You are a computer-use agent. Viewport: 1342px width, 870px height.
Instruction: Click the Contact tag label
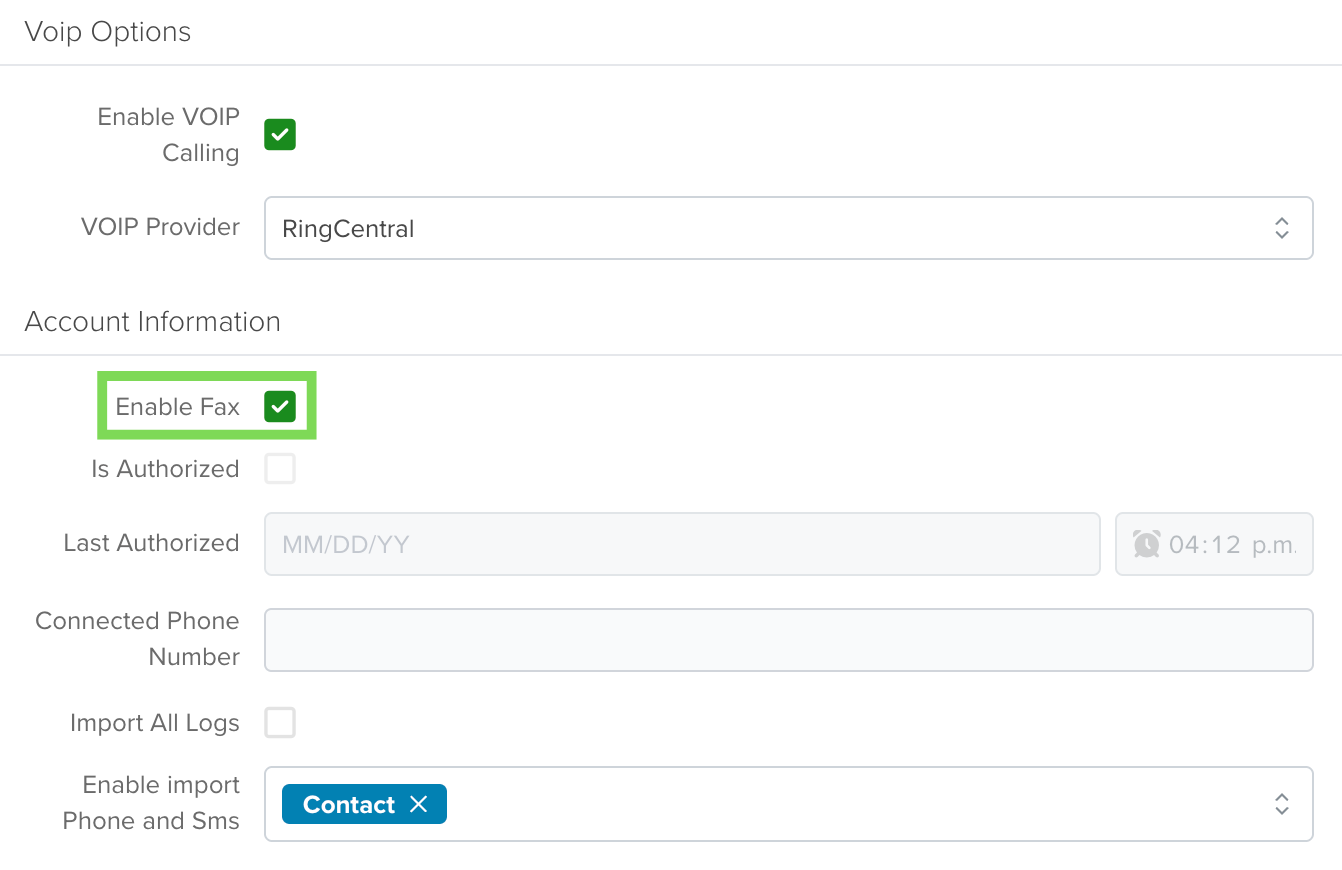coord(349,804)
